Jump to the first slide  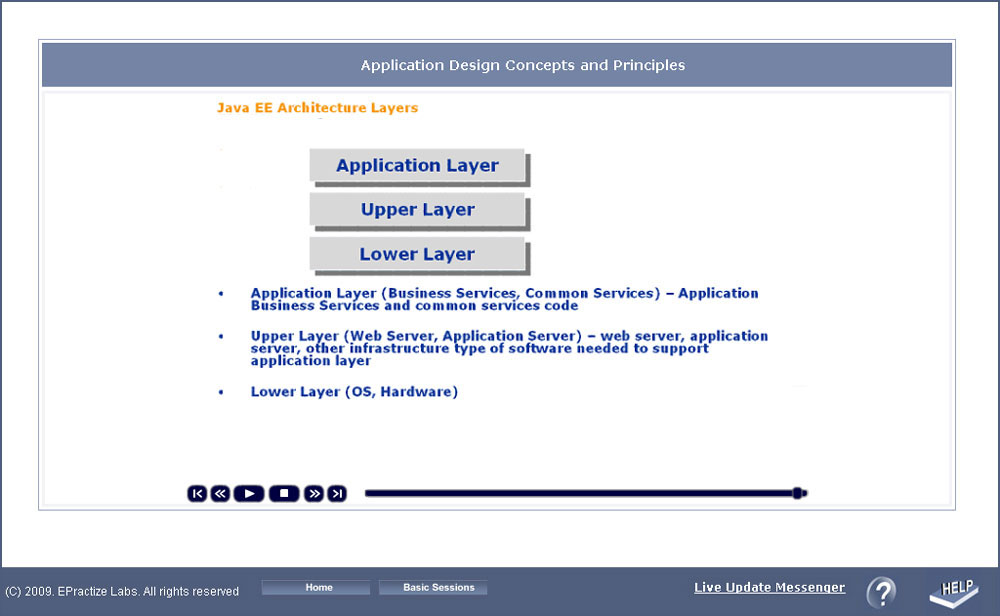[197, 494]
